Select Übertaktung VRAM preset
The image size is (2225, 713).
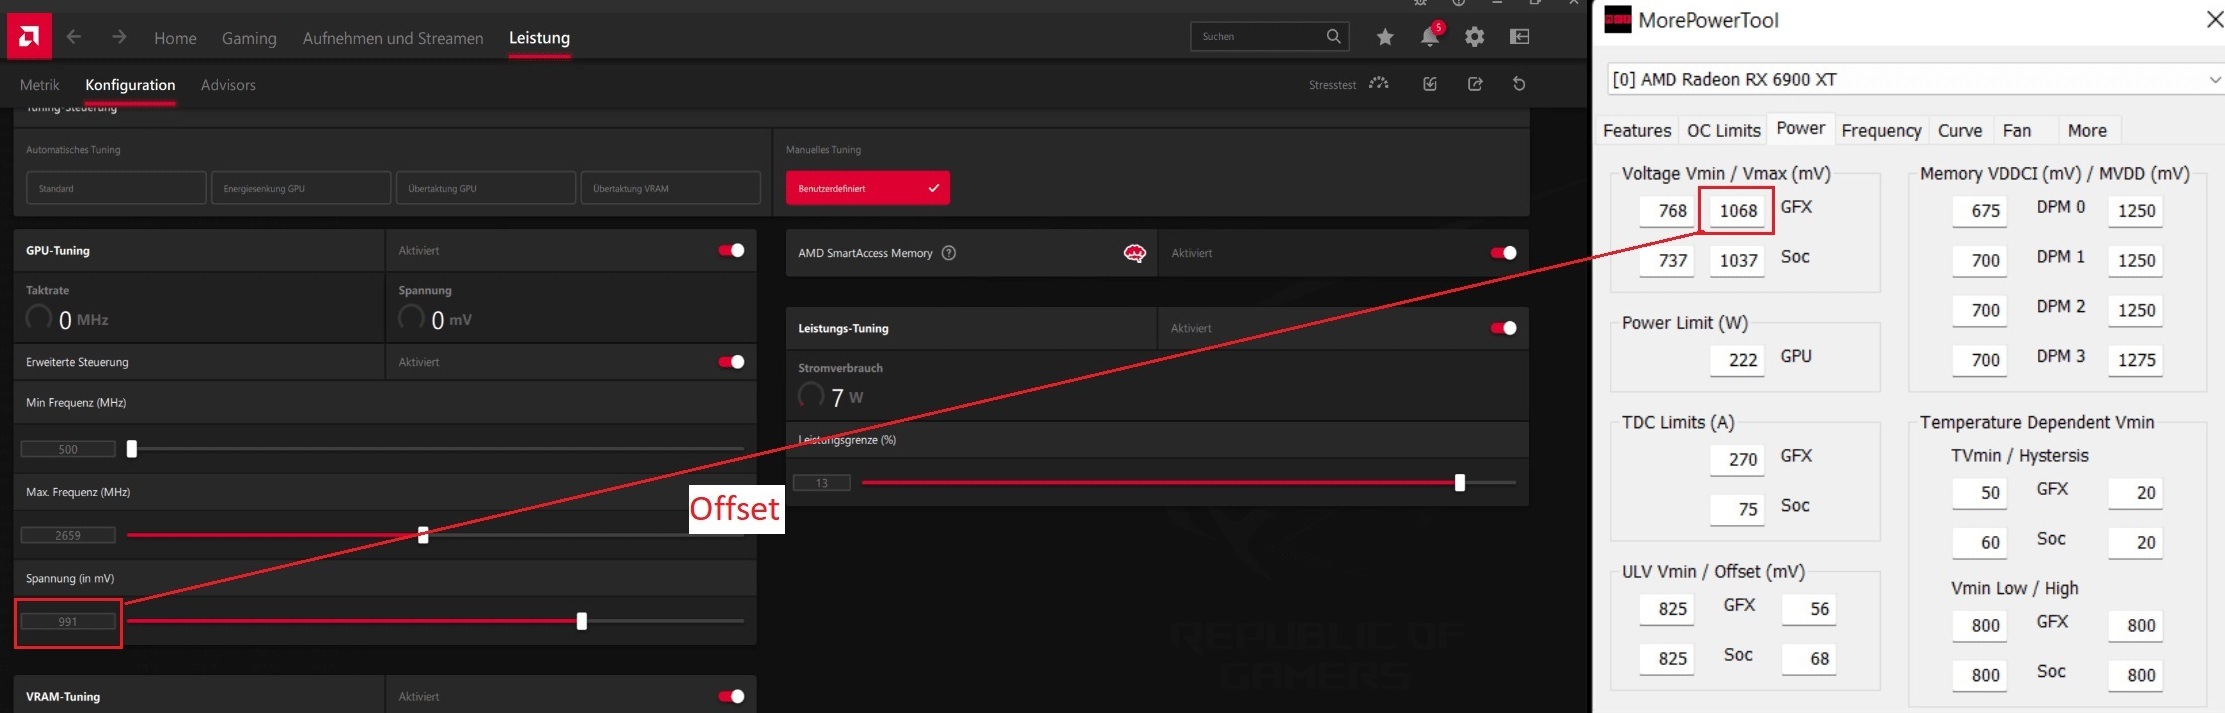pos(671,188)
